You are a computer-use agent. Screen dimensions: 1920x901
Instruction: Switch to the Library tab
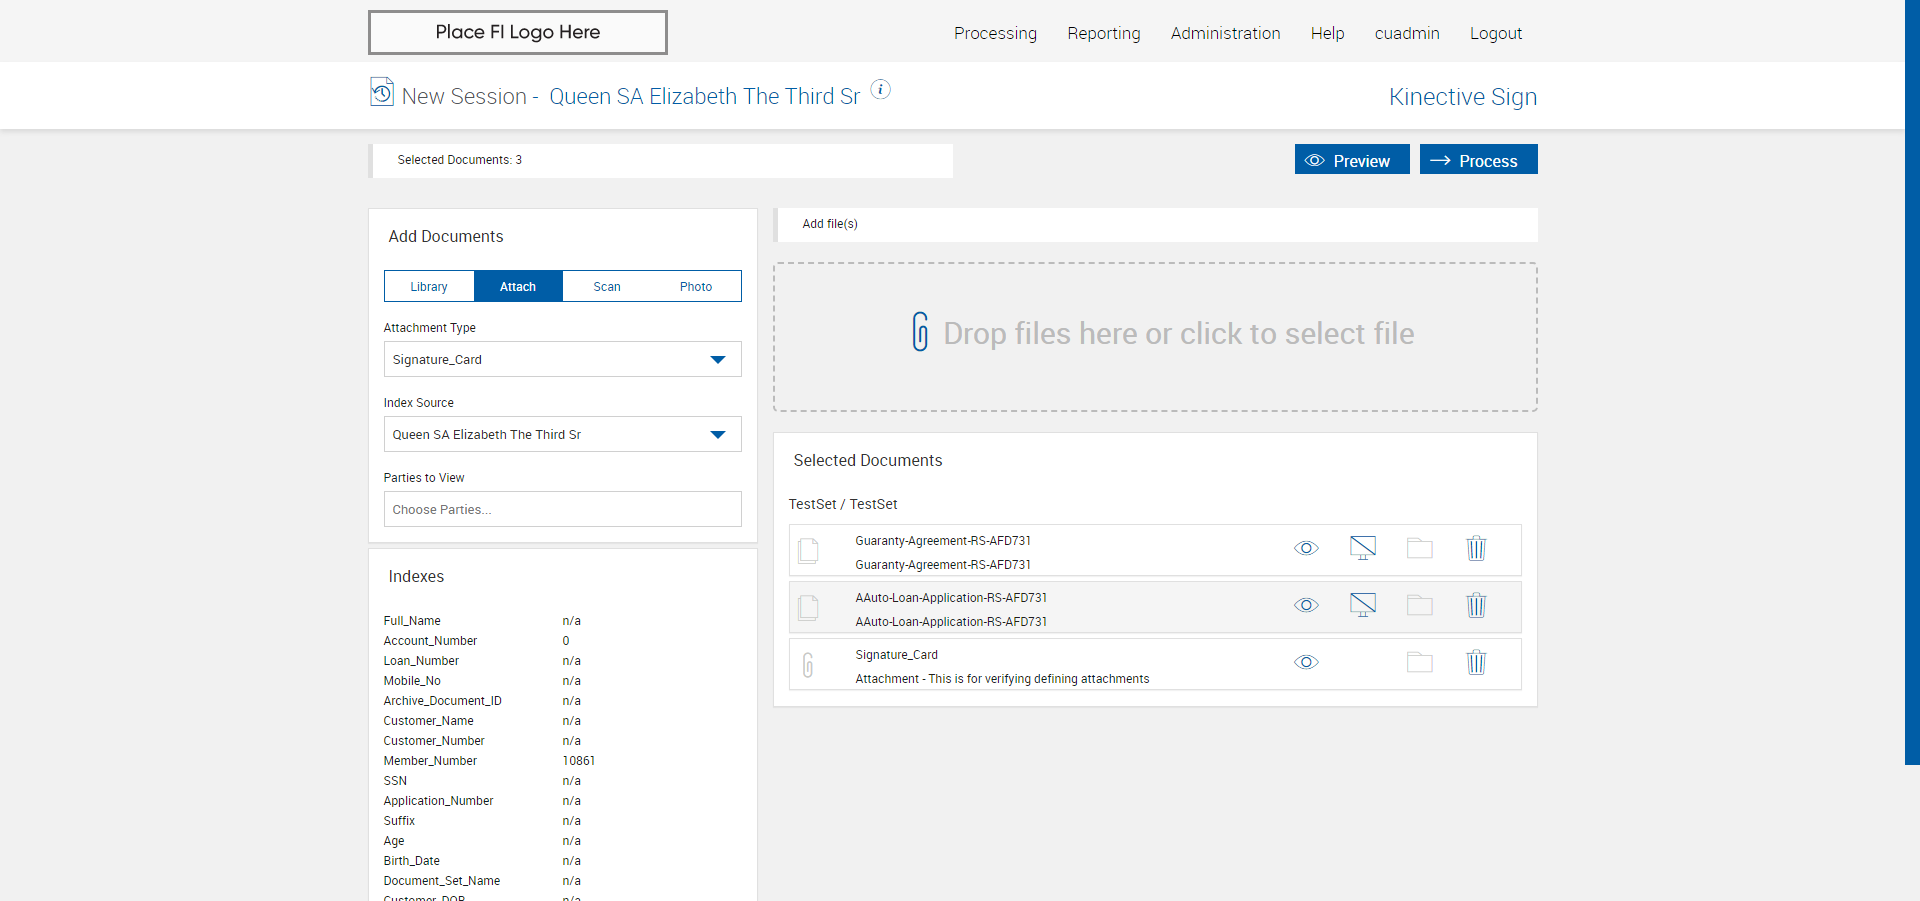pos(429,286)
